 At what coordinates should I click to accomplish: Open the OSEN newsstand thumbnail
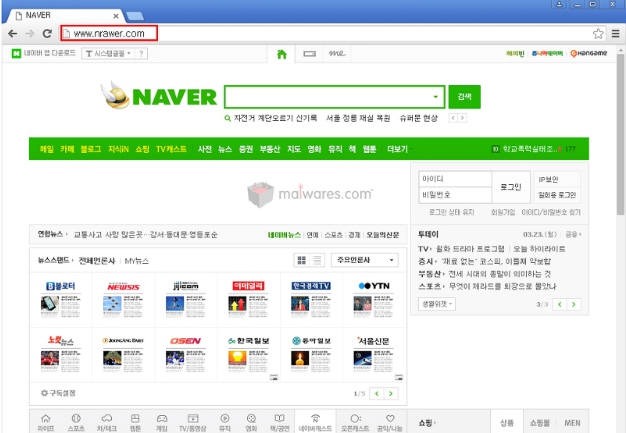point(186,354)
